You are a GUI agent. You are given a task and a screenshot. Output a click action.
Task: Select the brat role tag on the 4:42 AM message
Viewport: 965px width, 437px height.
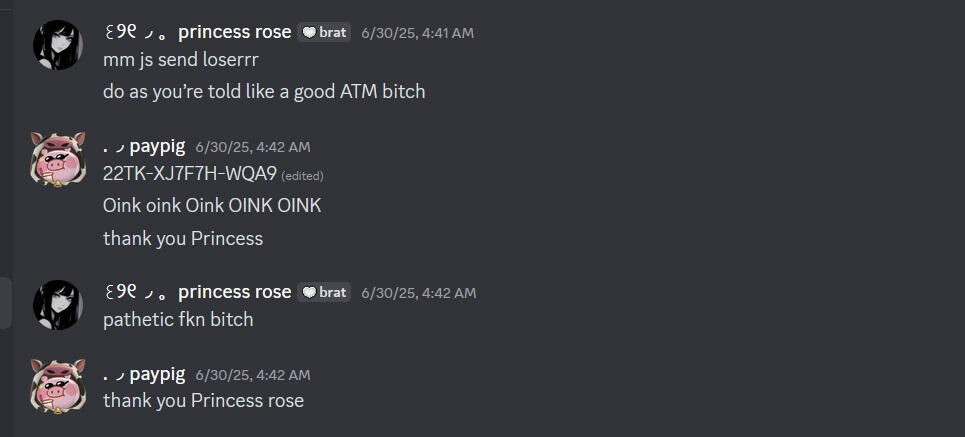tap(324, 292)
